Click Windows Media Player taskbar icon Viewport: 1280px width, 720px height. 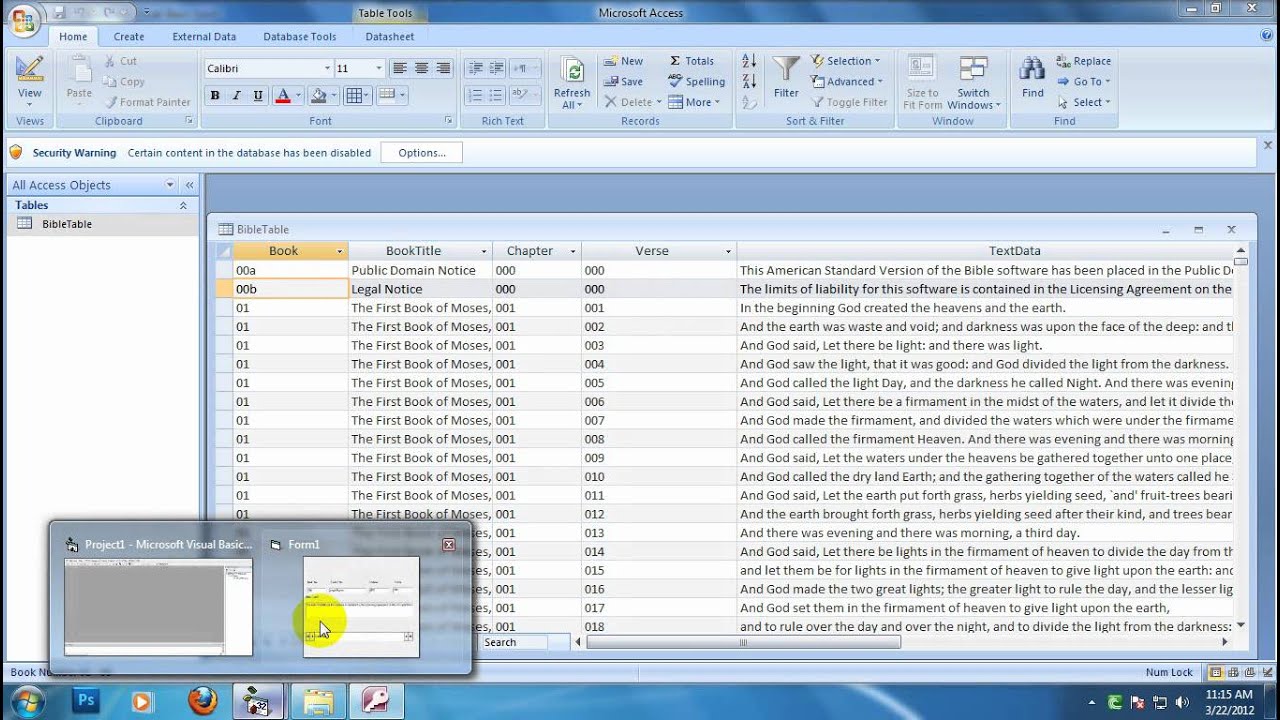tap(141, 701)
